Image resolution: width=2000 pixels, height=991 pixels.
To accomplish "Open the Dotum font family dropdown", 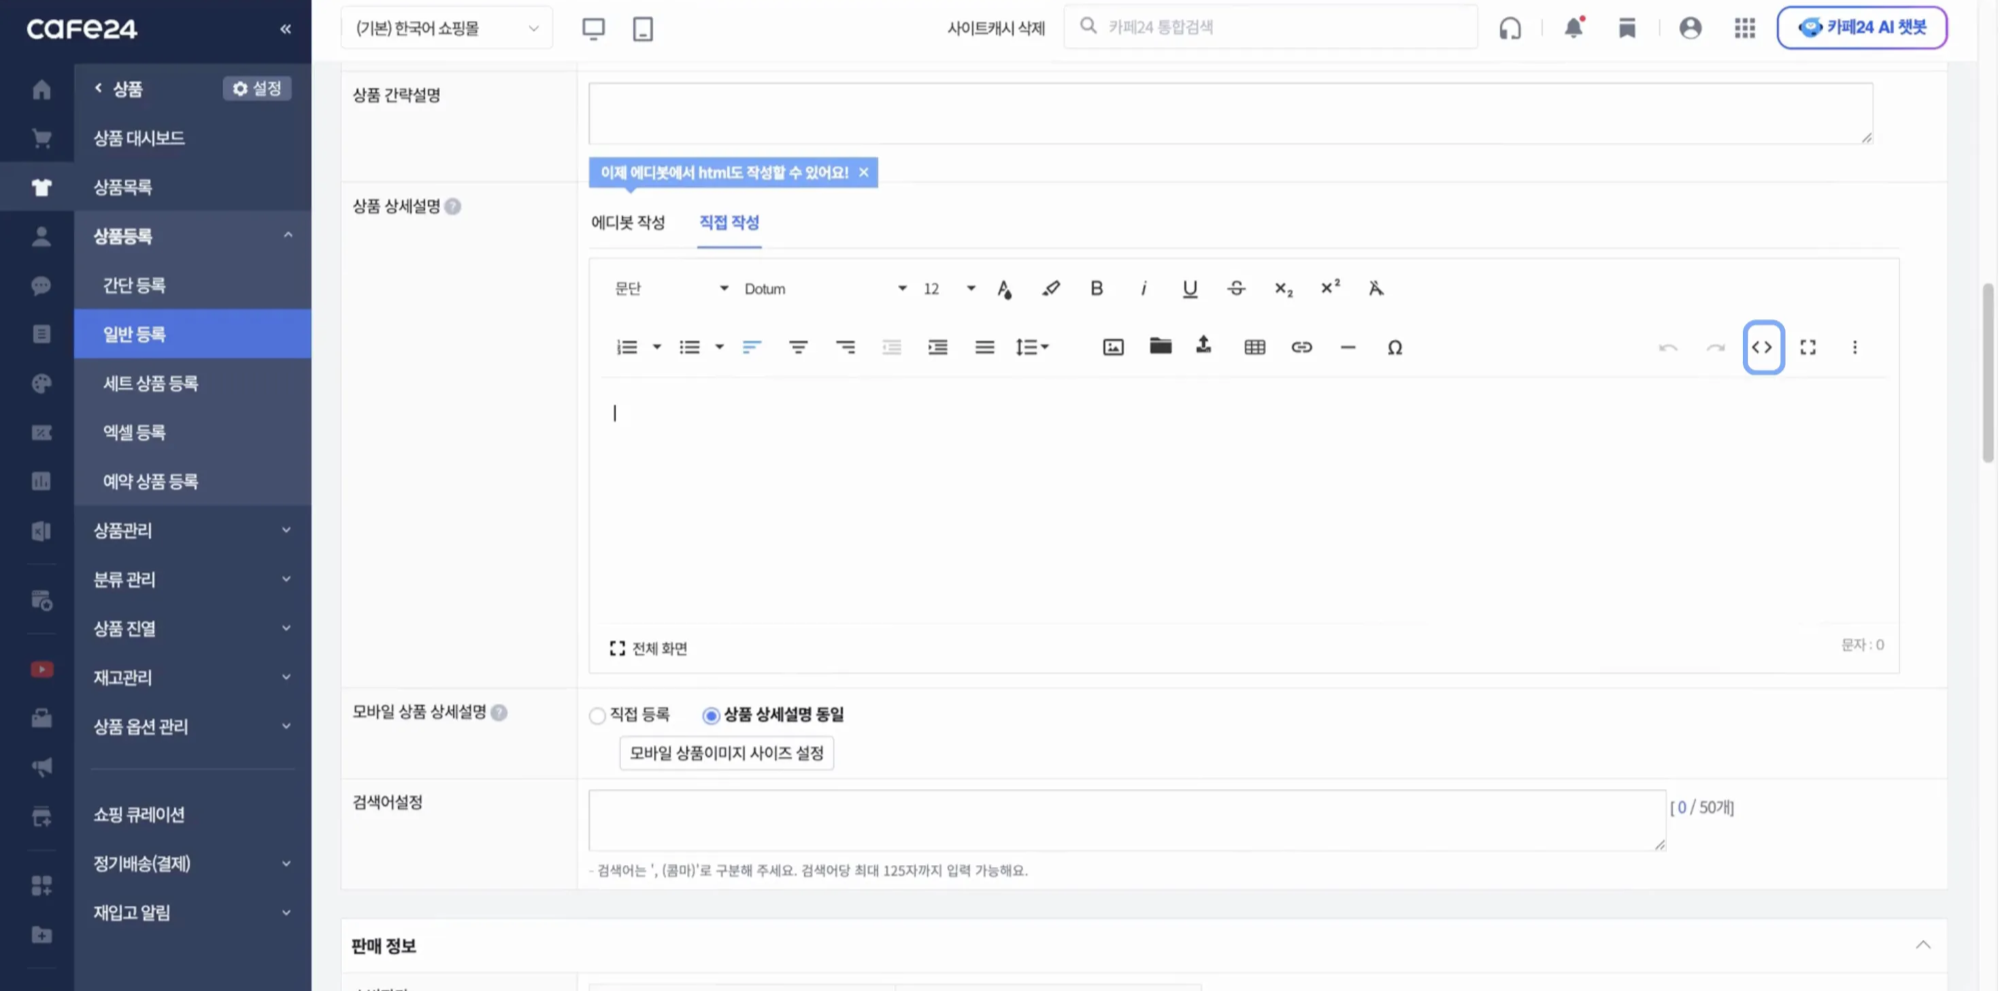I will click(x=824, y=288).
